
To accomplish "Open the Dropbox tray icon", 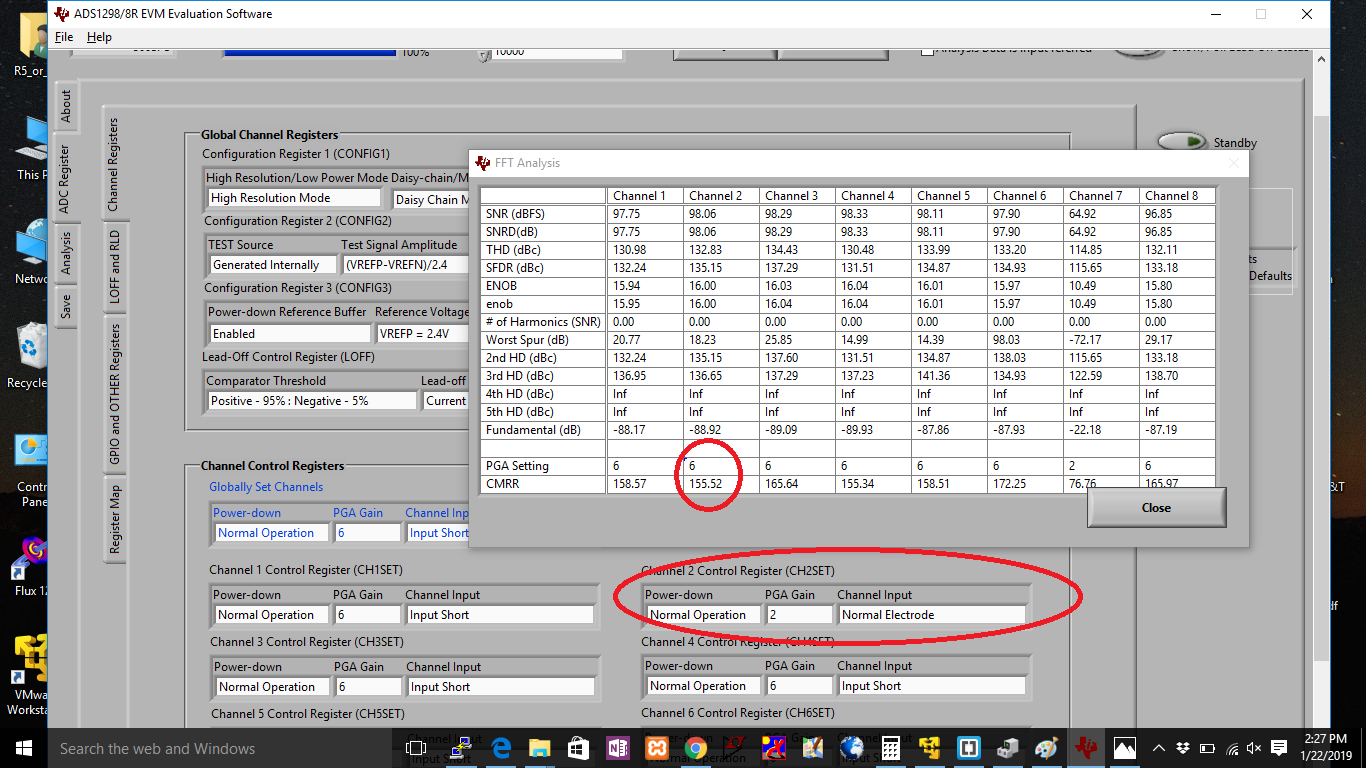I will (1184, 748).
